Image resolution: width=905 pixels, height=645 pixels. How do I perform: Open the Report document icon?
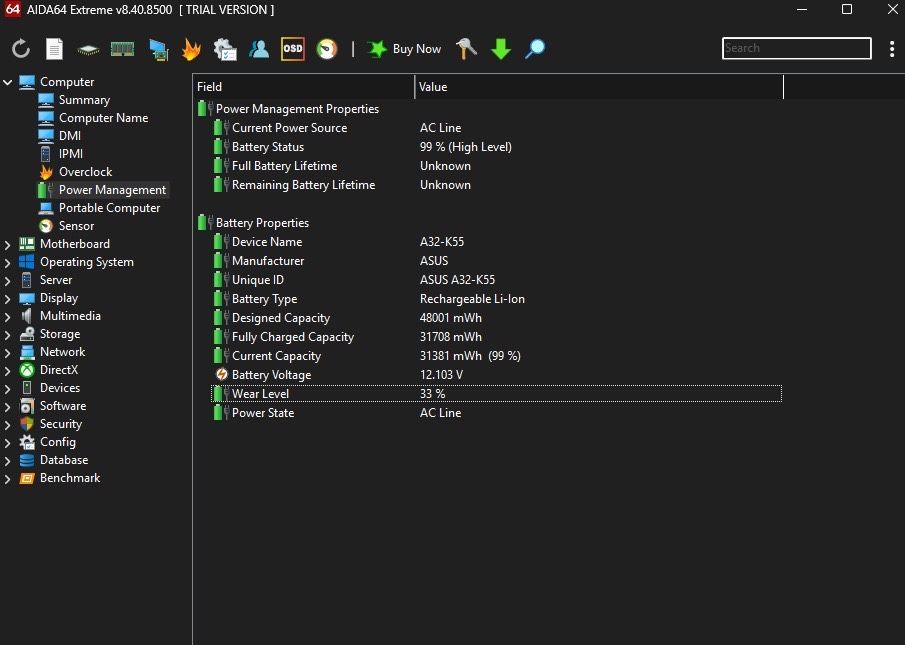coord(54,49)
